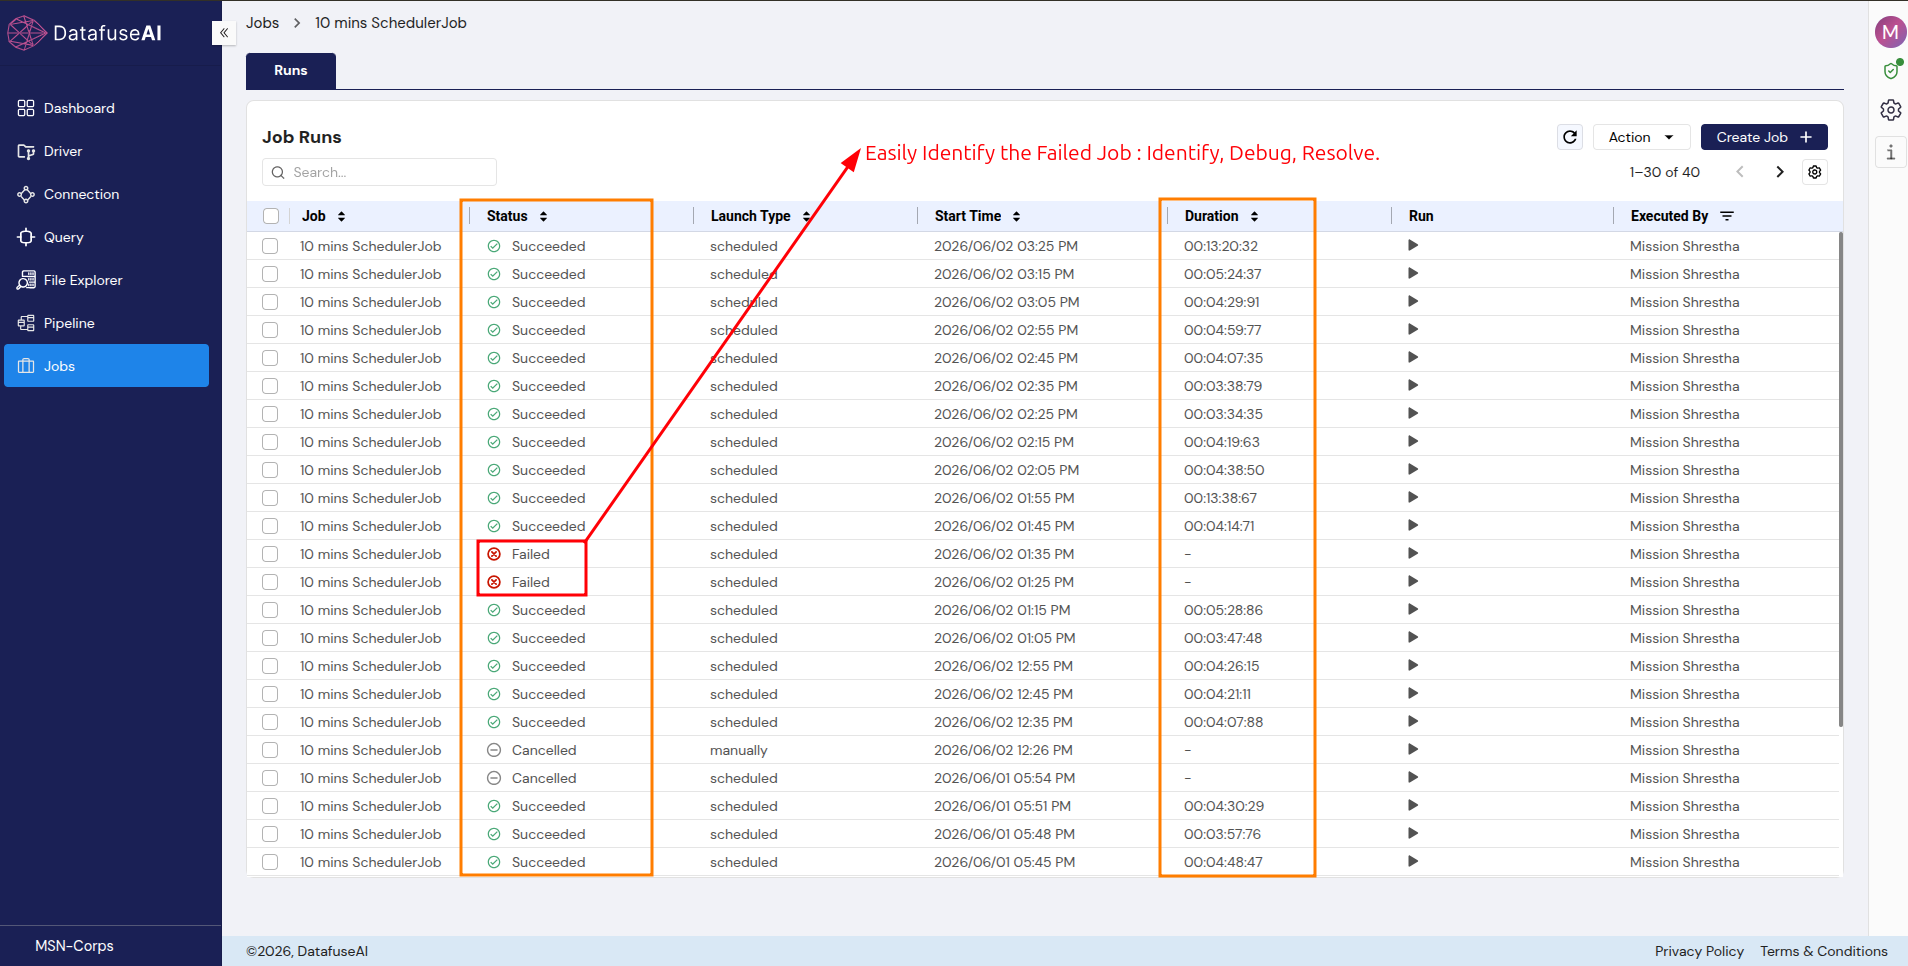Click the Create Job button
Viewport: 1908px width, 966px height.
pyautogui.click(x=1764, y=137)
